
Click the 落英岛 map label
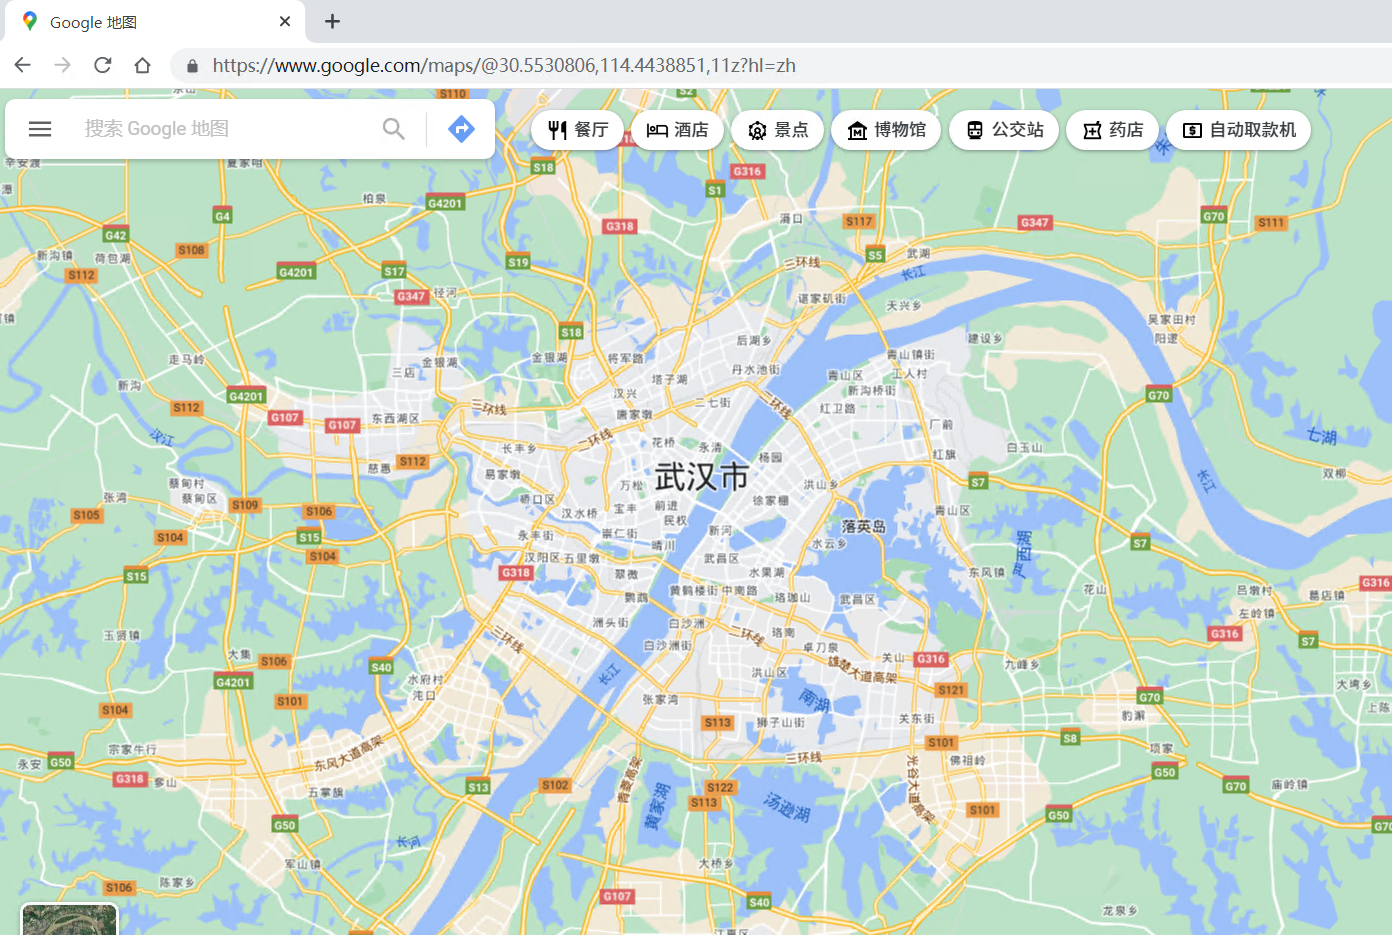(x=864, y=526)
